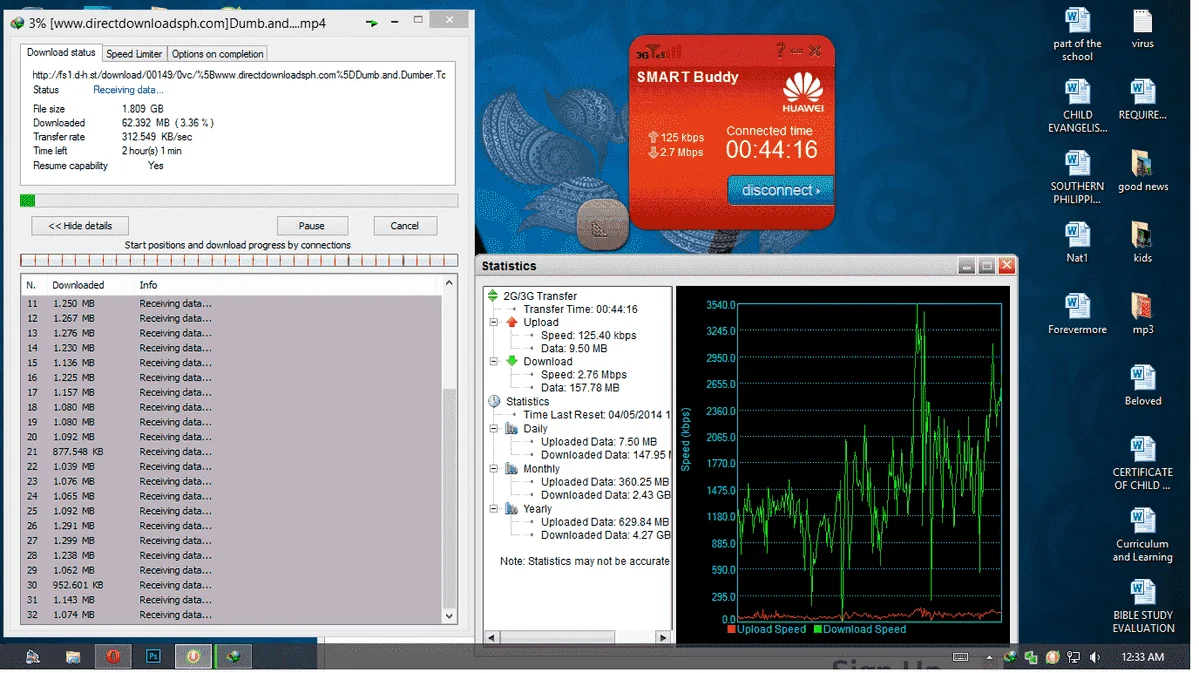Viewport: 1199px width, 673px height.
Task: Open the Options on completion tab
Action: click(x=217, y=54)
